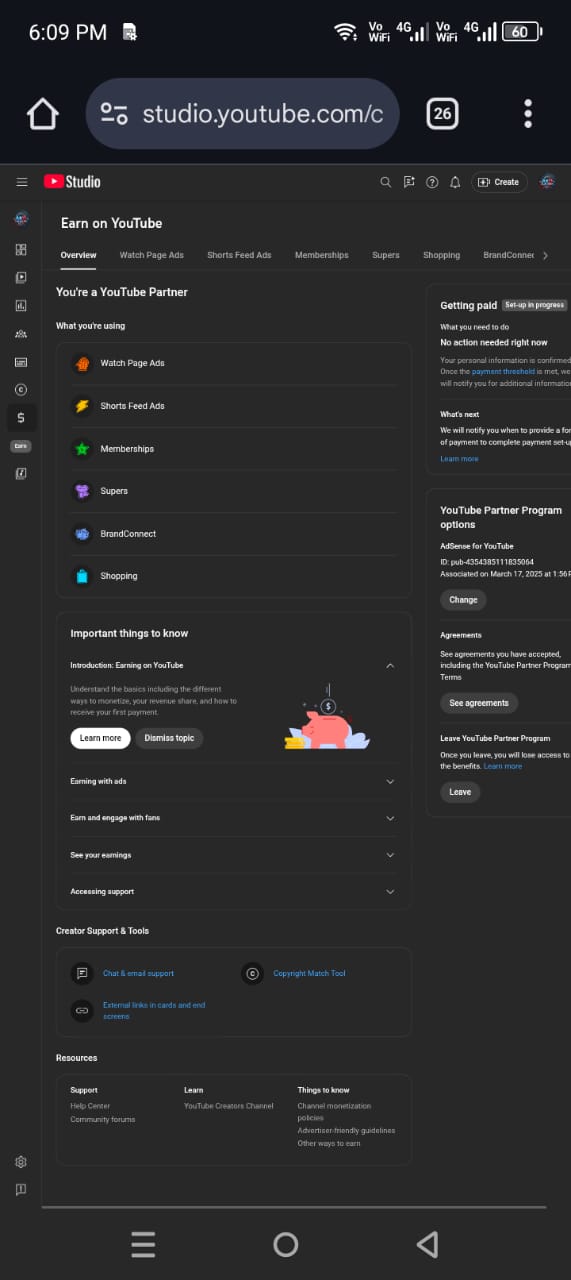Open Subtitles icon in the sidebar
The height and width of the screenshot is (1280, 571).
[21, 361]
